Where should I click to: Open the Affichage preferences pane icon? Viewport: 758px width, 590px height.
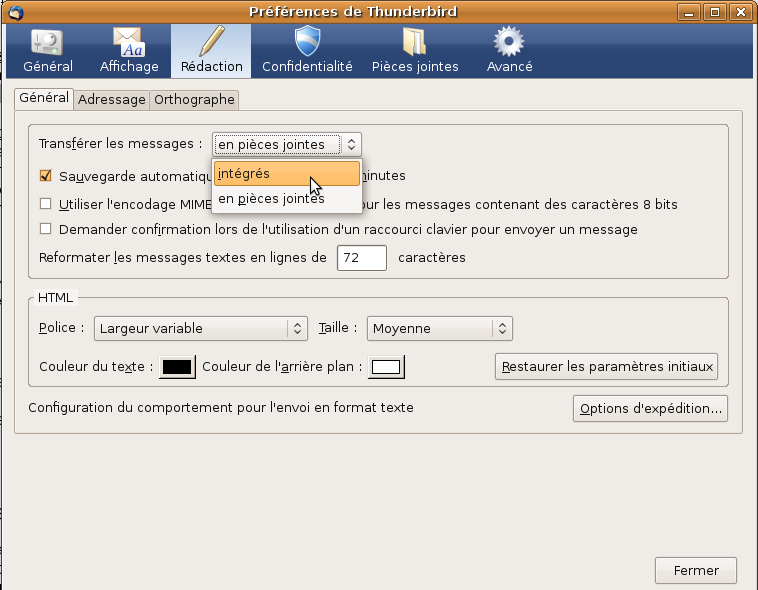pyautogui.click(x=129, y=51)
